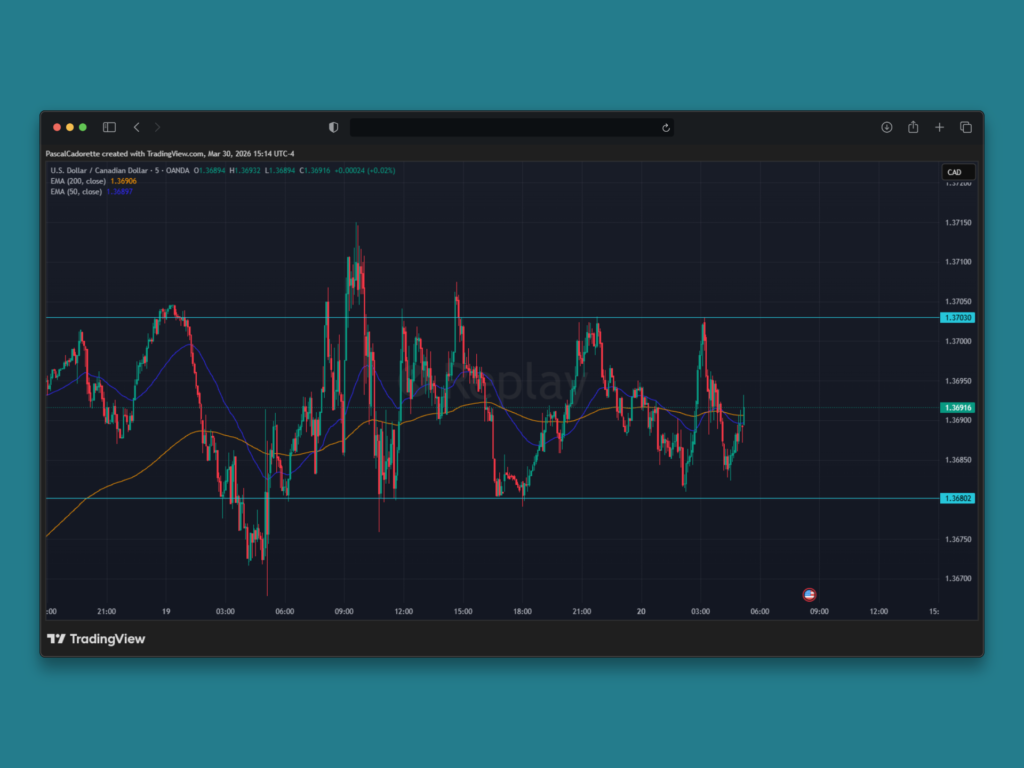
Task: Open the forward navigation chevron
Action: pos(157,127)
